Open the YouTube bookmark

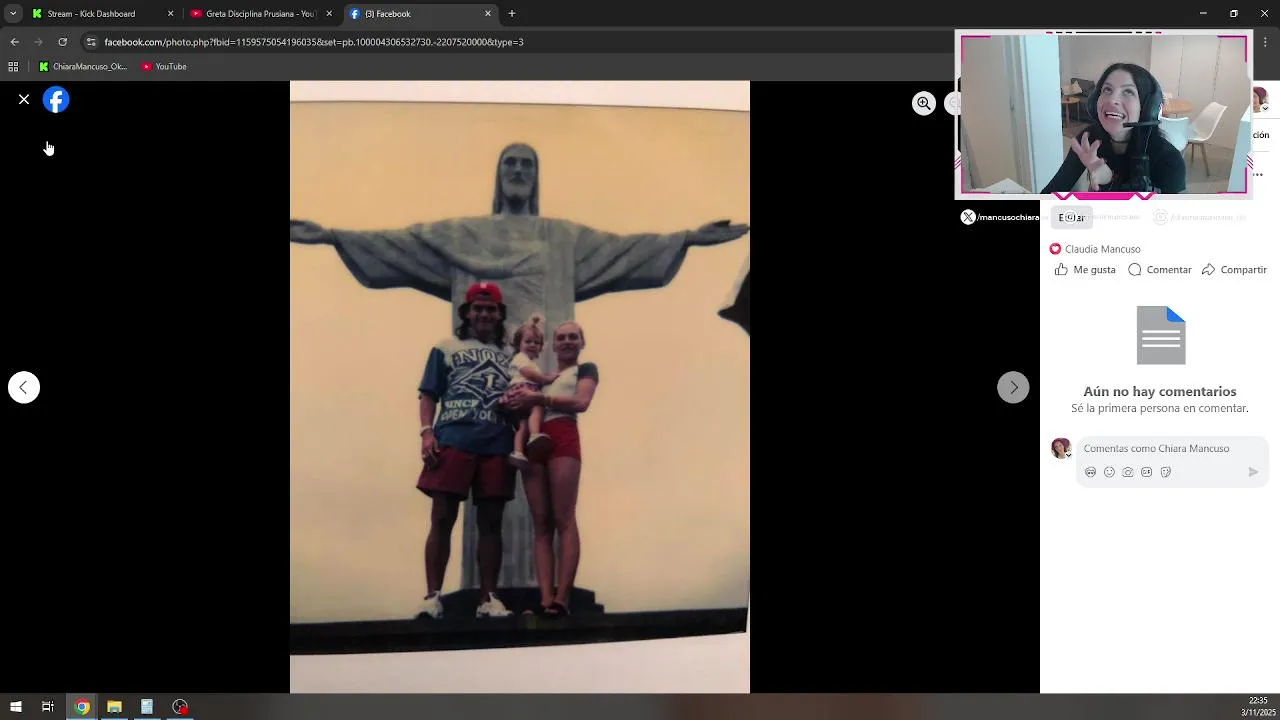(164, 67)
